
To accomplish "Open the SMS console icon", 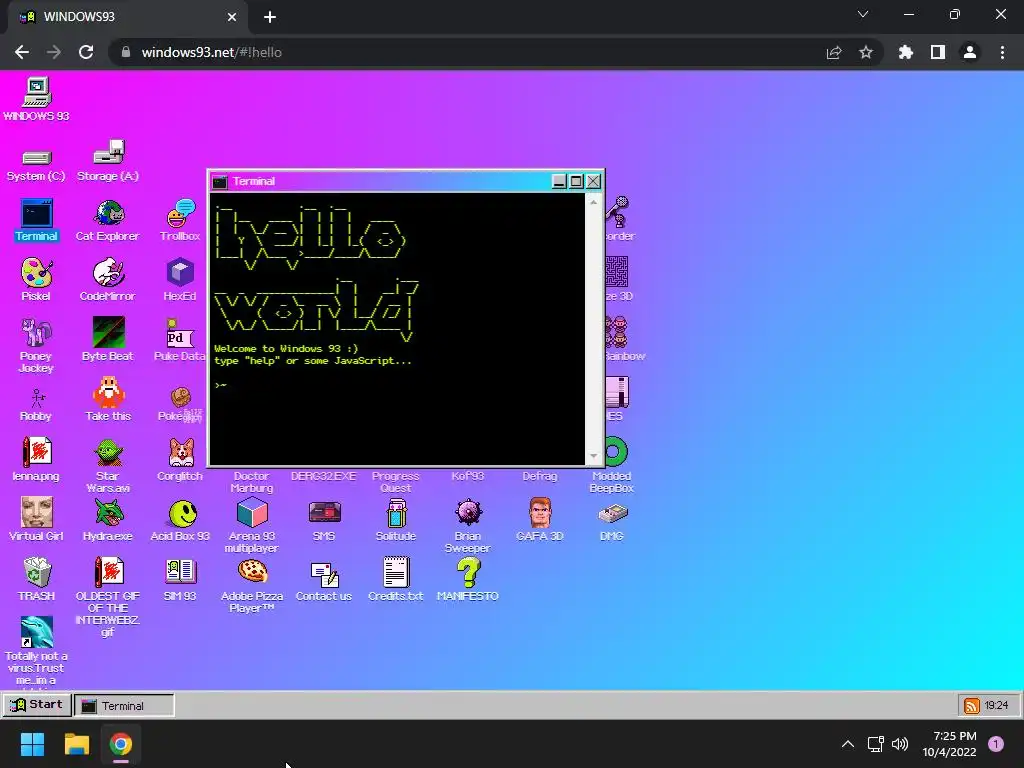I will [x=325, y=513].
